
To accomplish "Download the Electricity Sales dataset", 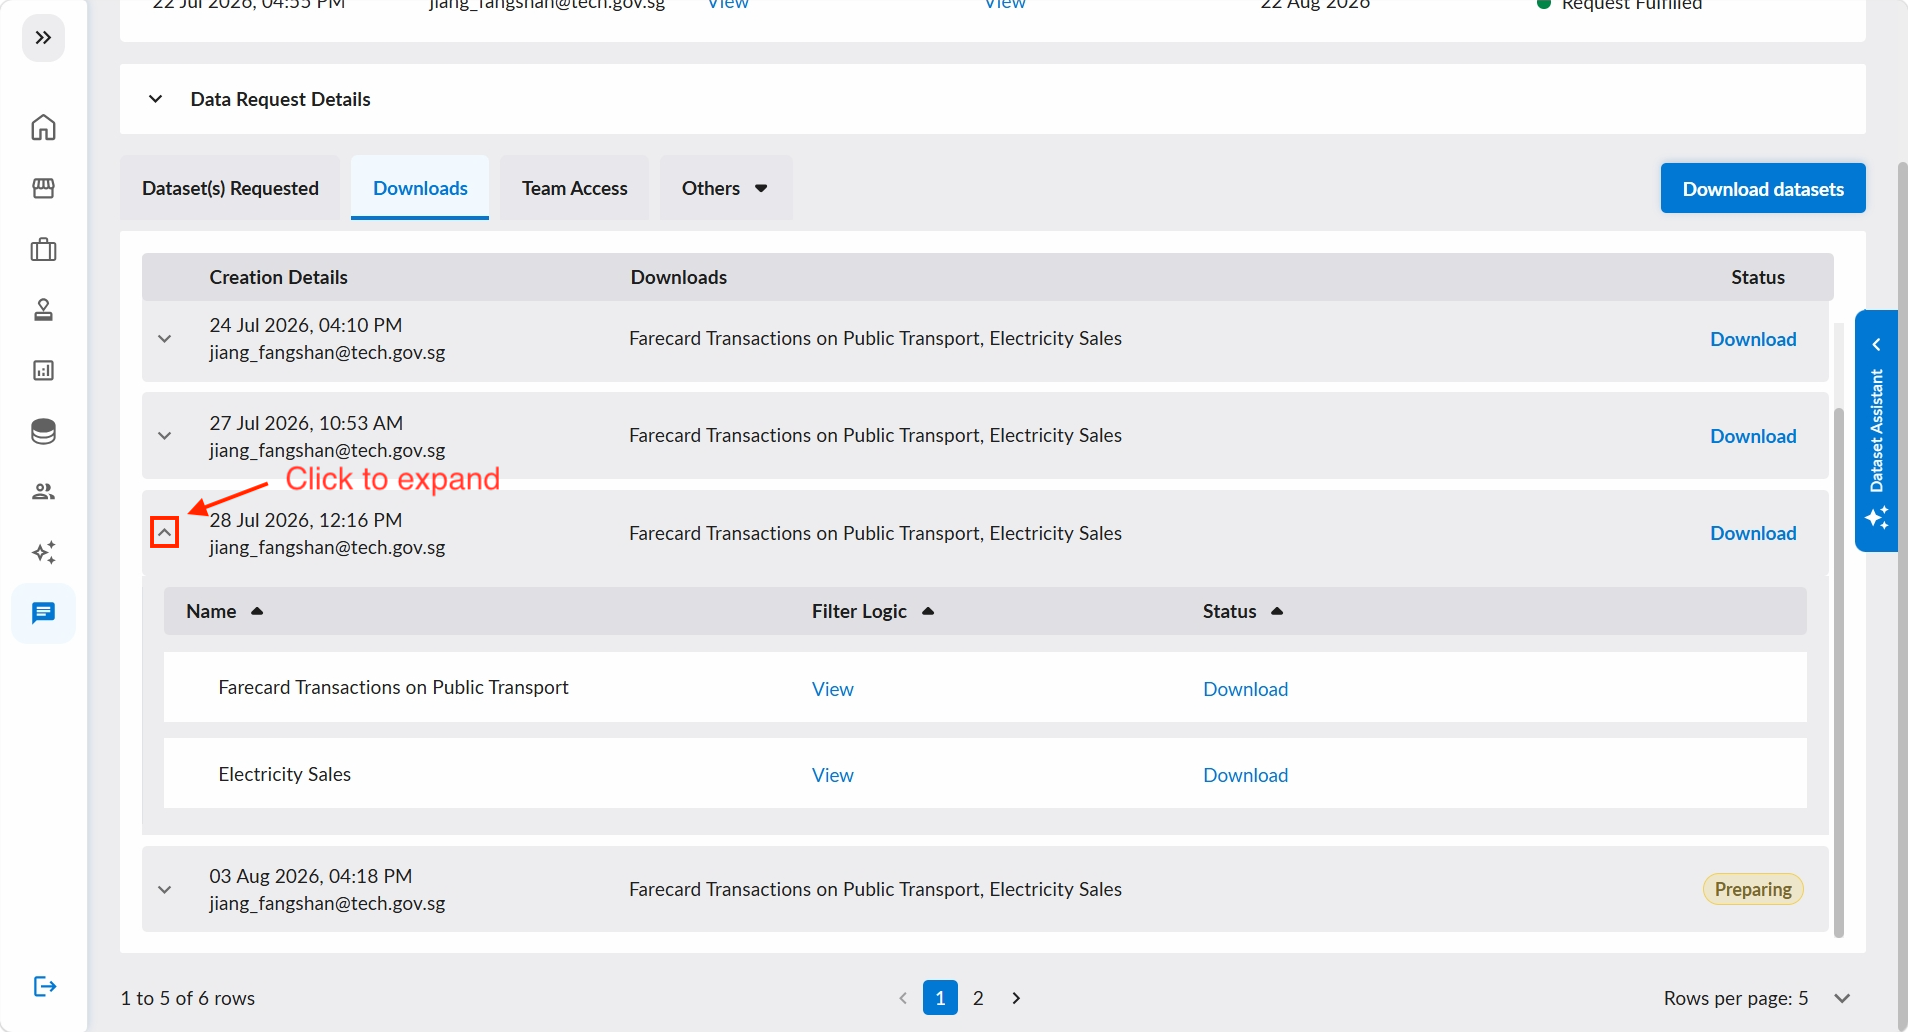I will (x=1245, y=775).
